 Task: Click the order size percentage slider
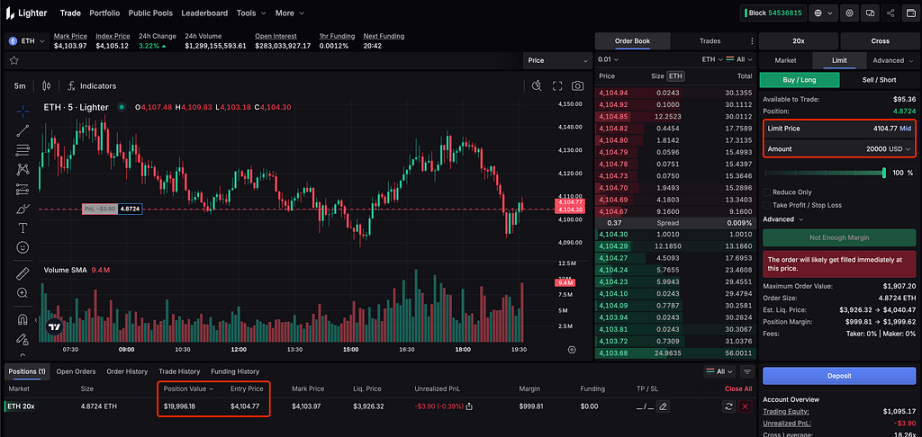[x=820, y=173]
